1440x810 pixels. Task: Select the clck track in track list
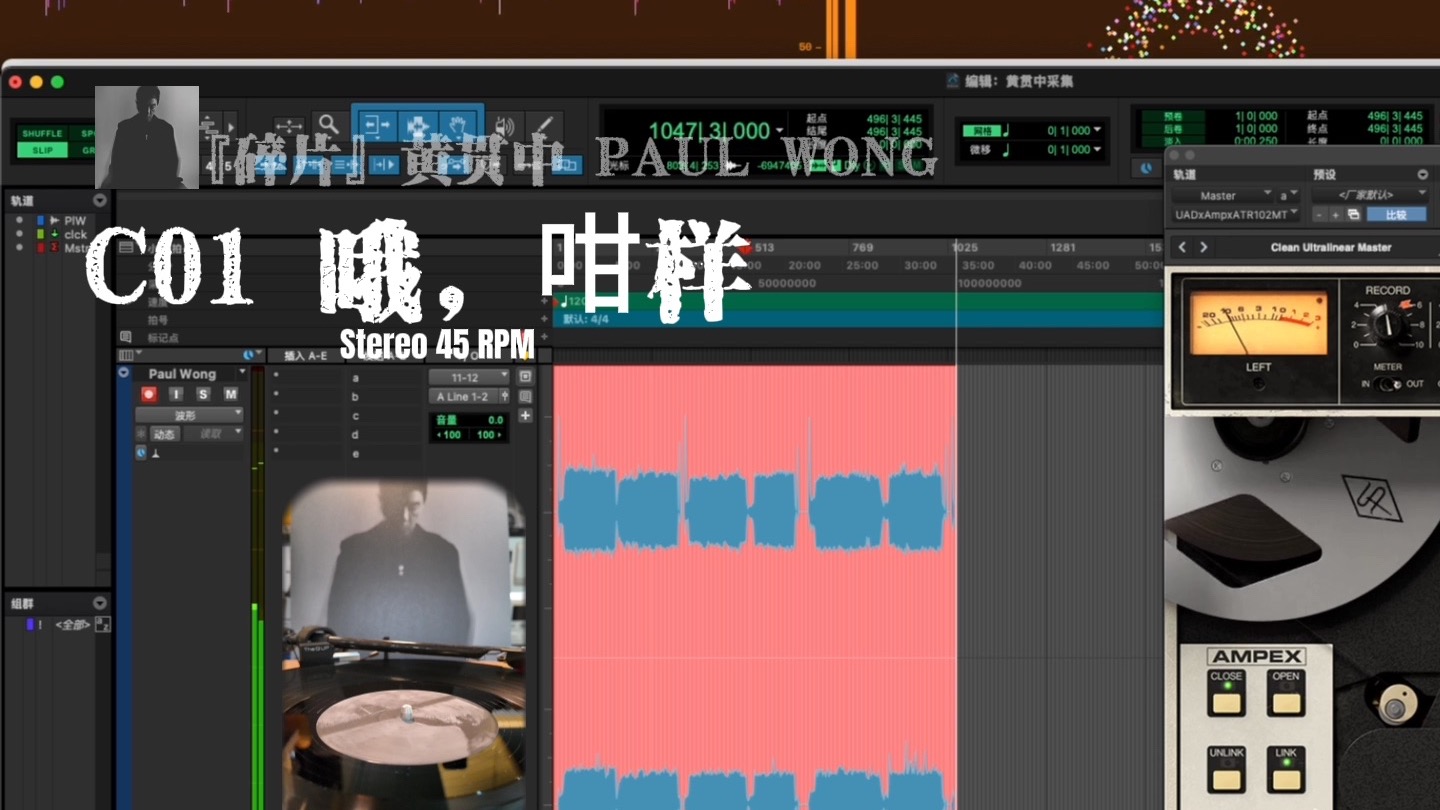[76, 235]
